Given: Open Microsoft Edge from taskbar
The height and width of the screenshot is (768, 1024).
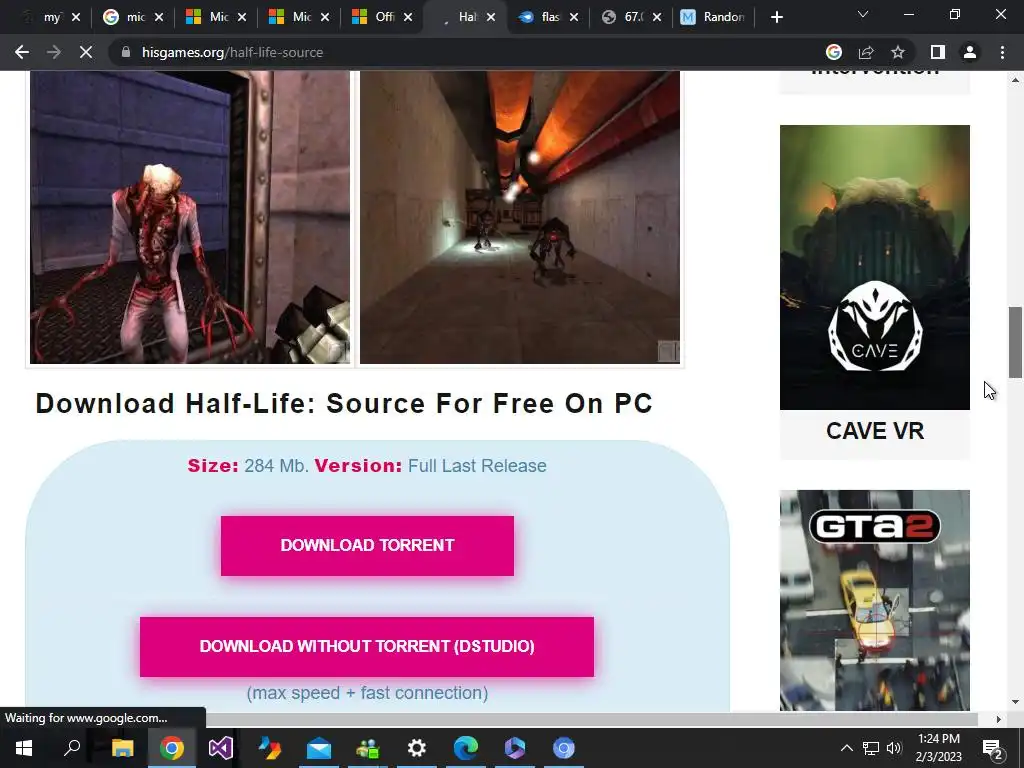Looking at the screenshot, I should click(466, 748).
